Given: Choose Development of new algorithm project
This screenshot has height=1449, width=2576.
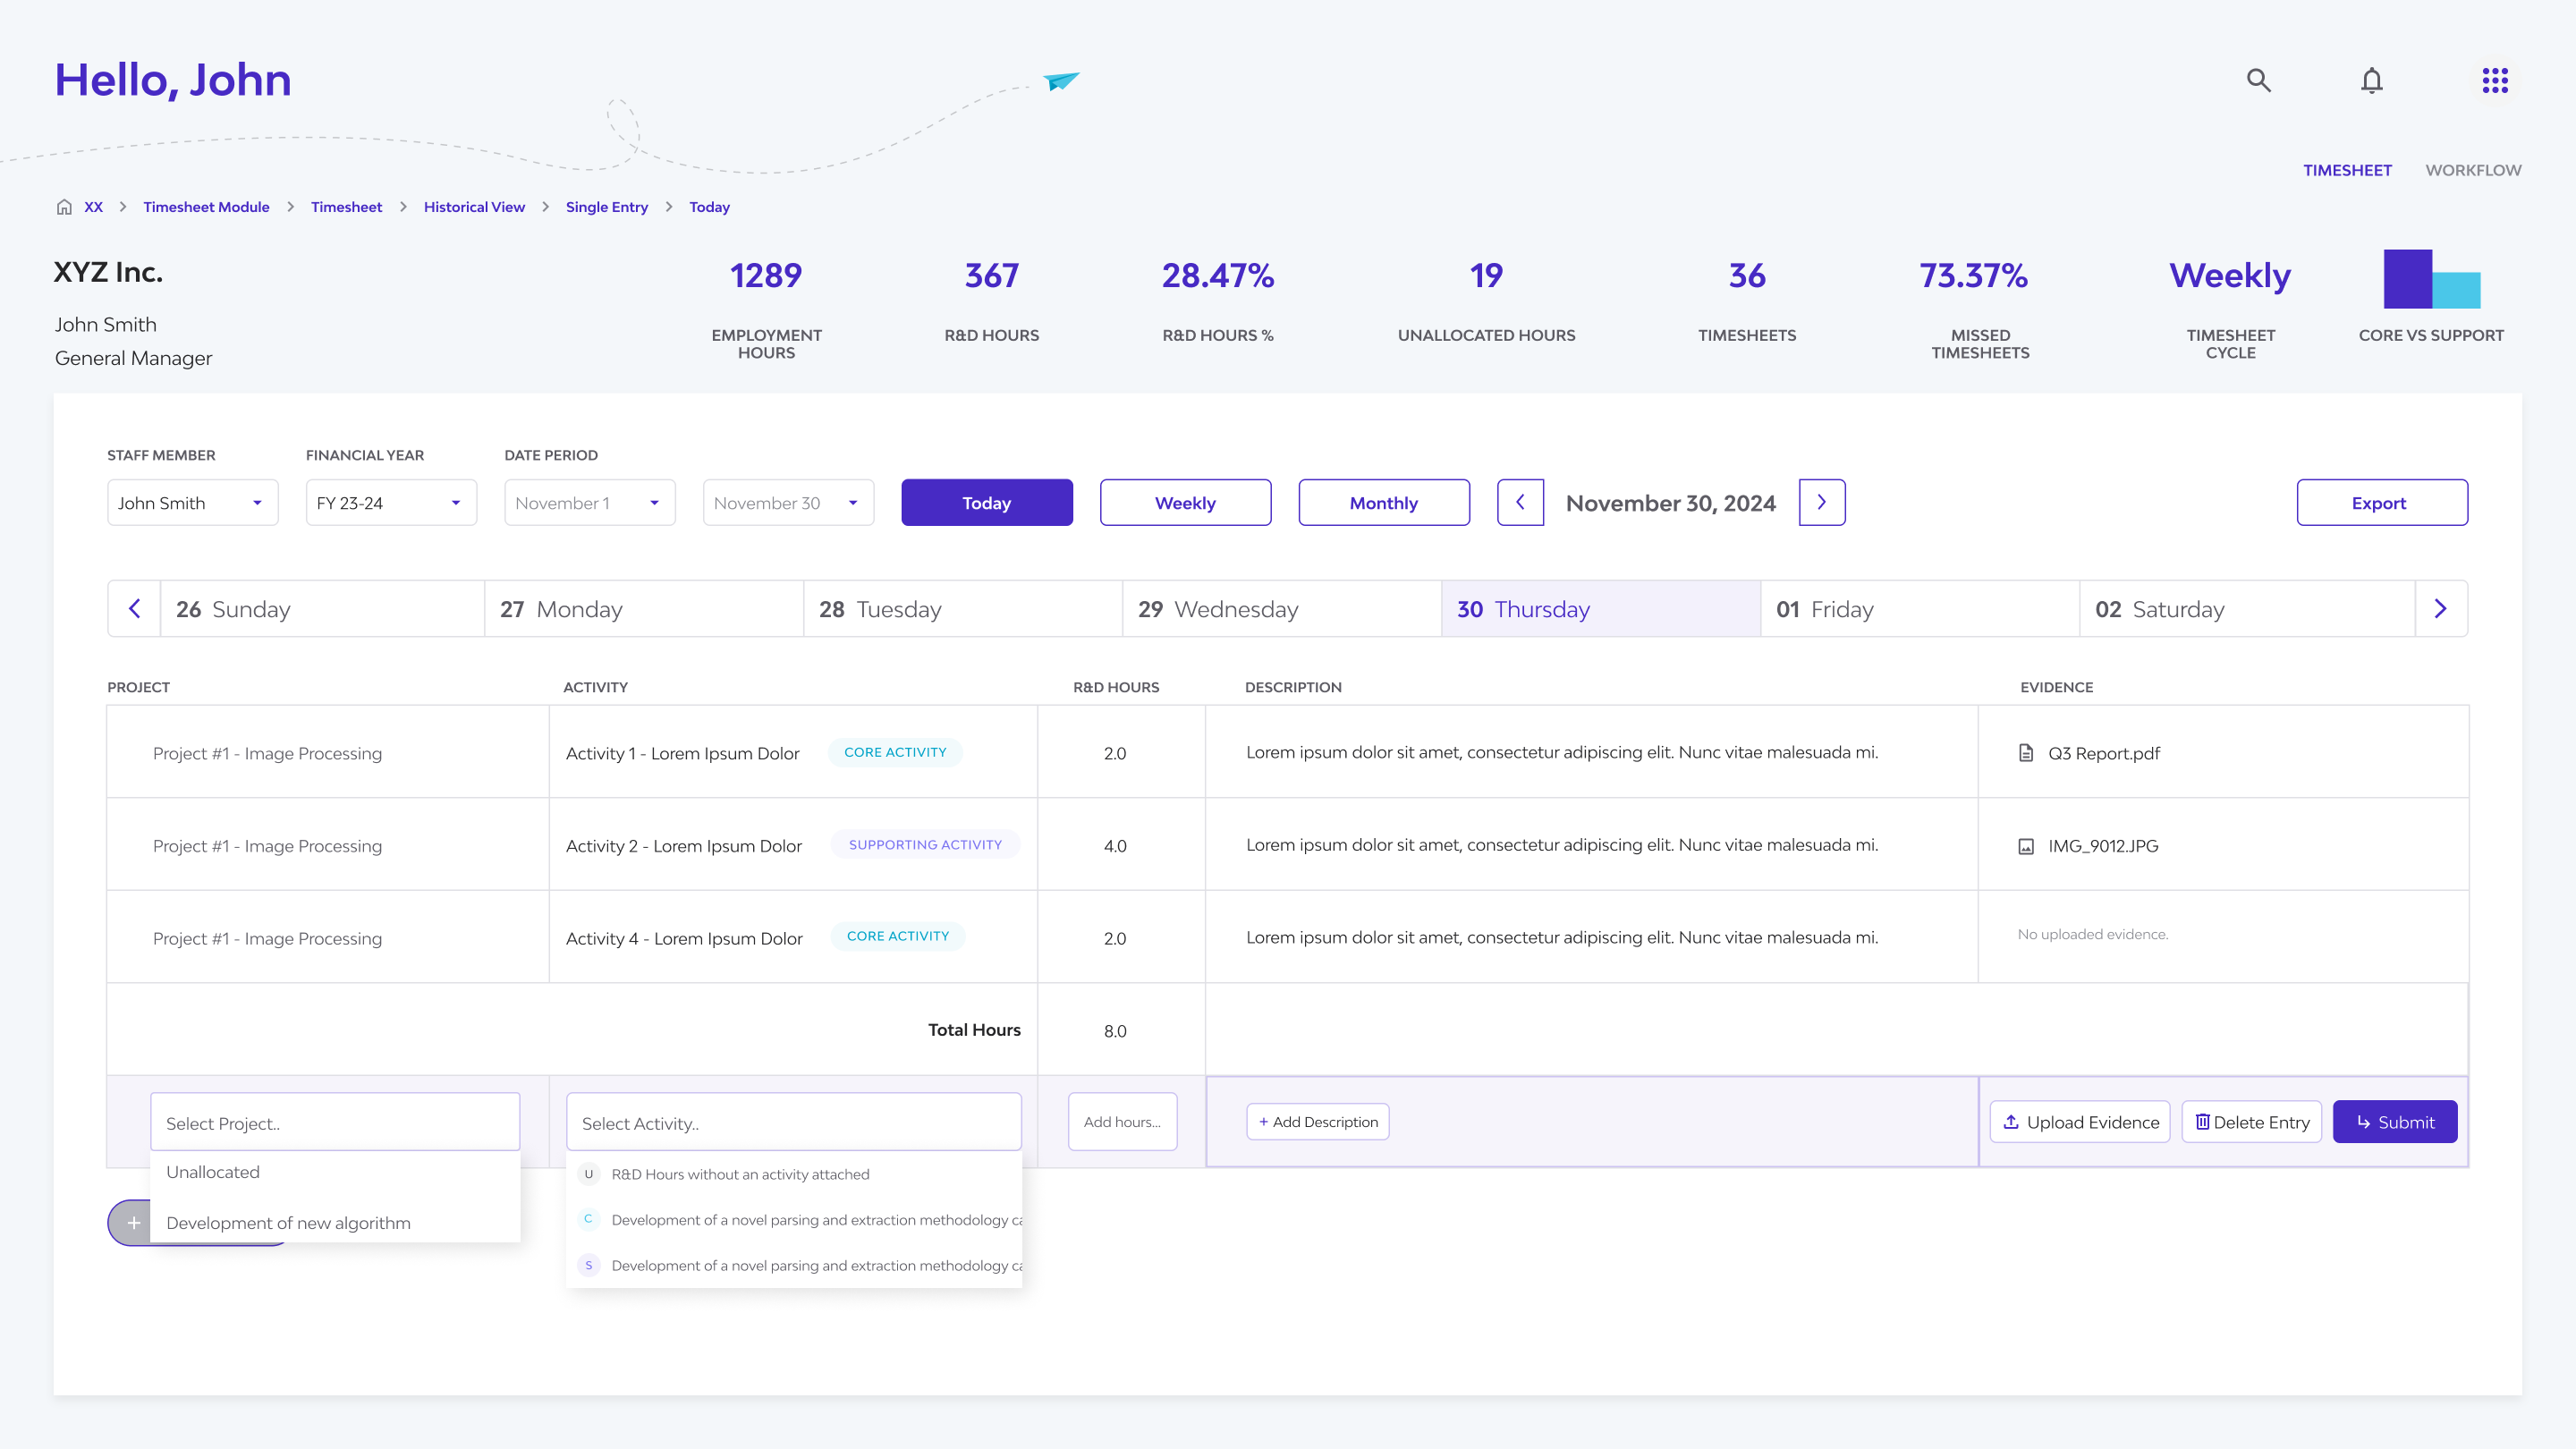Looking at the screenshot, I should click(335, 1222).
